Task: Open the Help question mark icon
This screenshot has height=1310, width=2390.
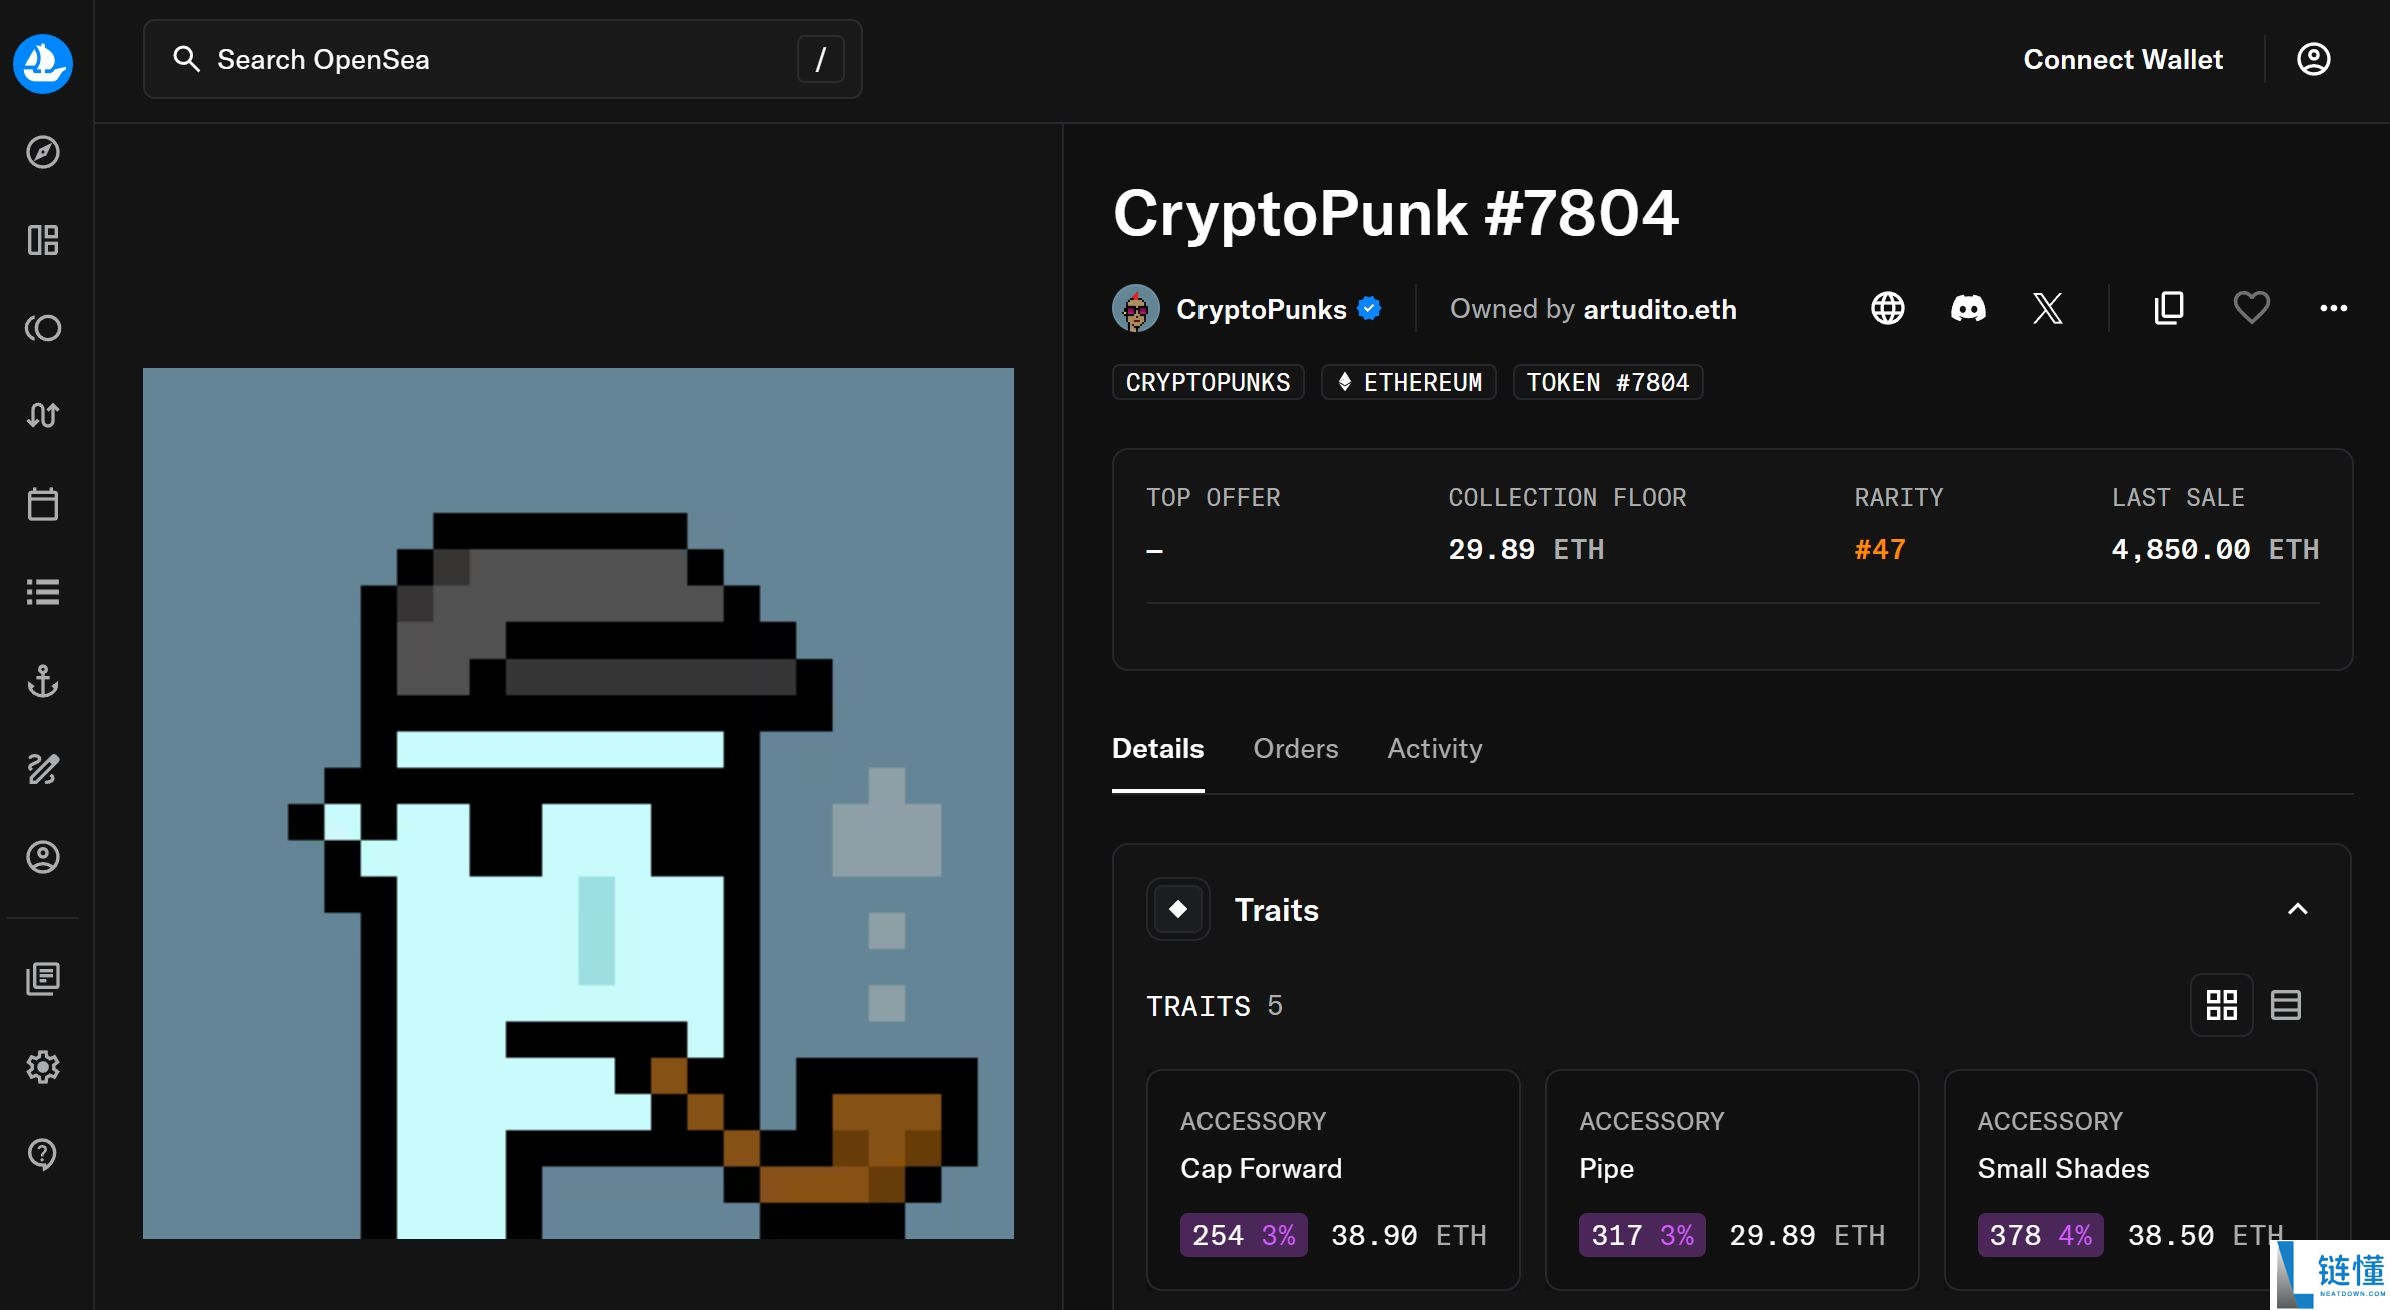Action: 43,1155
